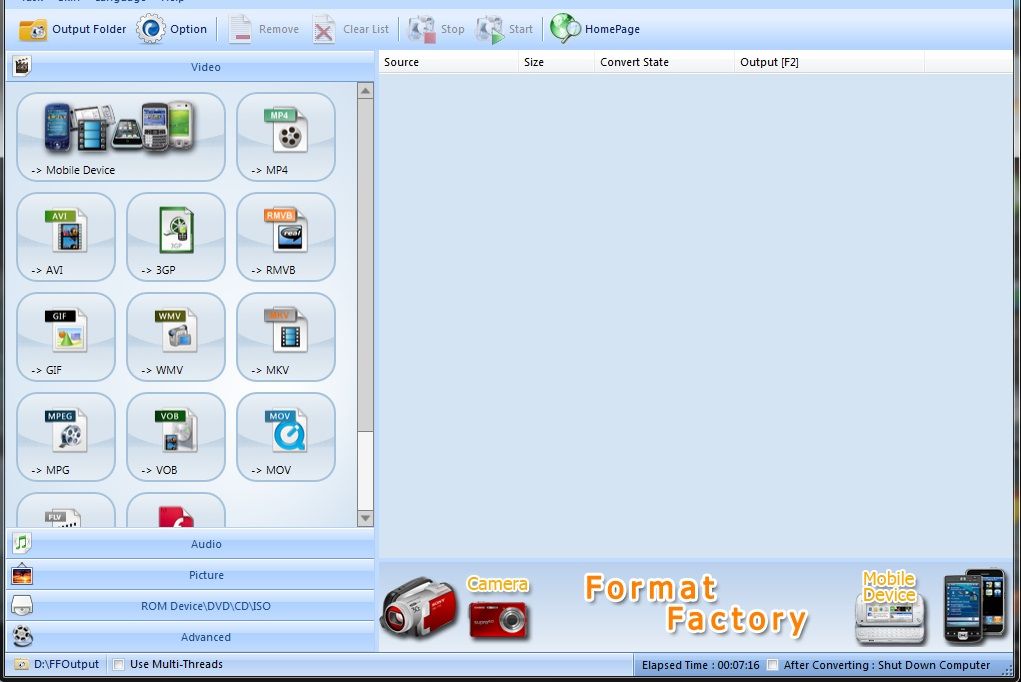The image size is (1021, 682).
Task: Collapse the Video category header
Action: point(190,66)
